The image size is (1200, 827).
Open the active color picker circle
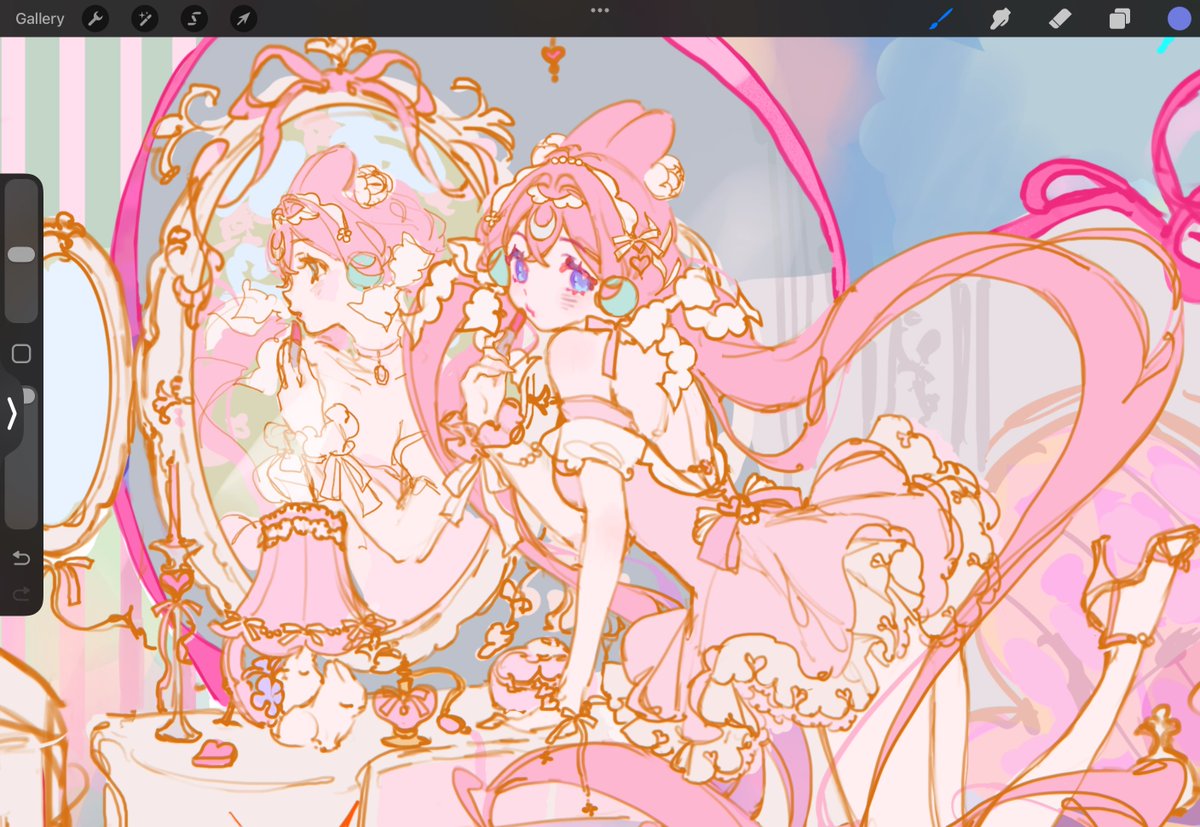pos(1179,18)
